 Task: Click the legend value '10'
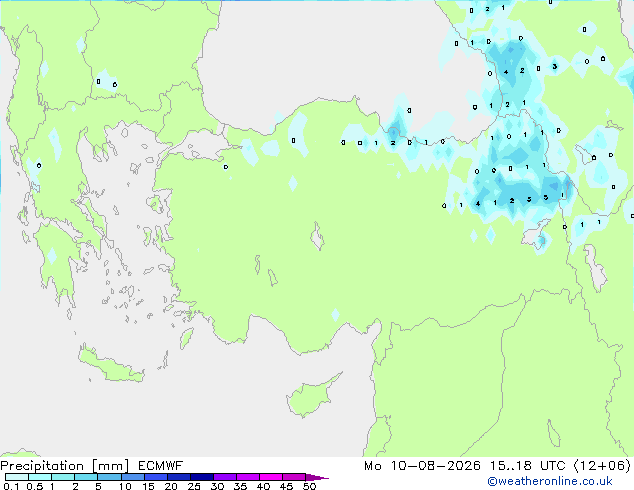[x=125, y=486]
